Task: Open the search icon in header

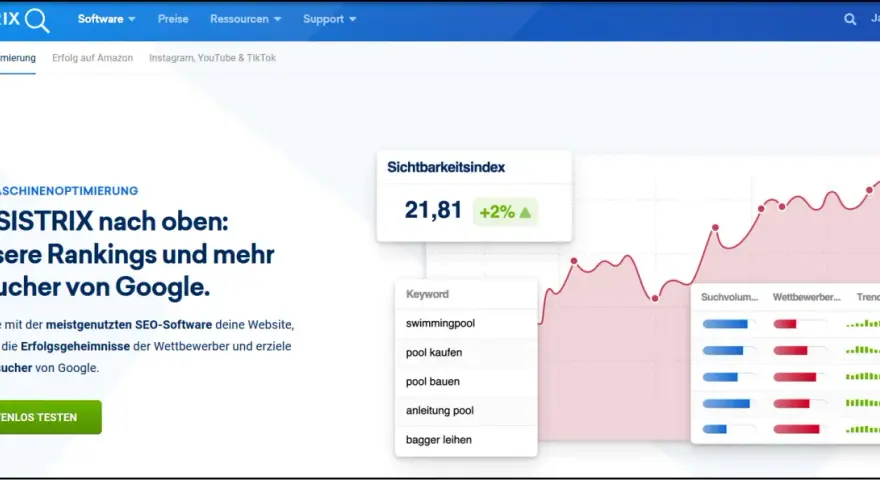Action: click(850, 19)
